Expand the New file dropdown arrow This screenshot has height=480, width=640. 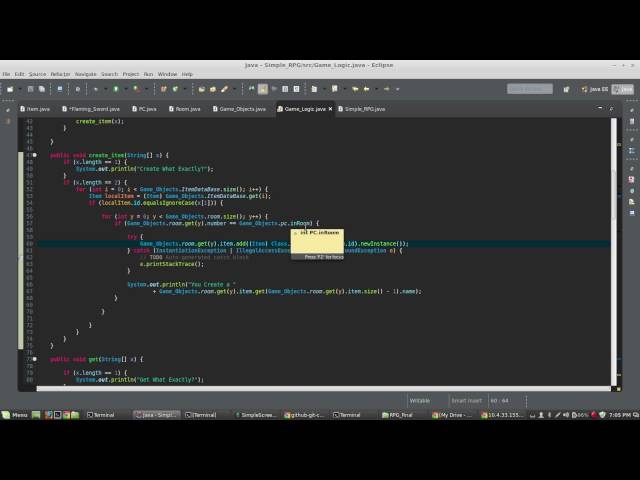pyautogui.click(x=20, y=89)
